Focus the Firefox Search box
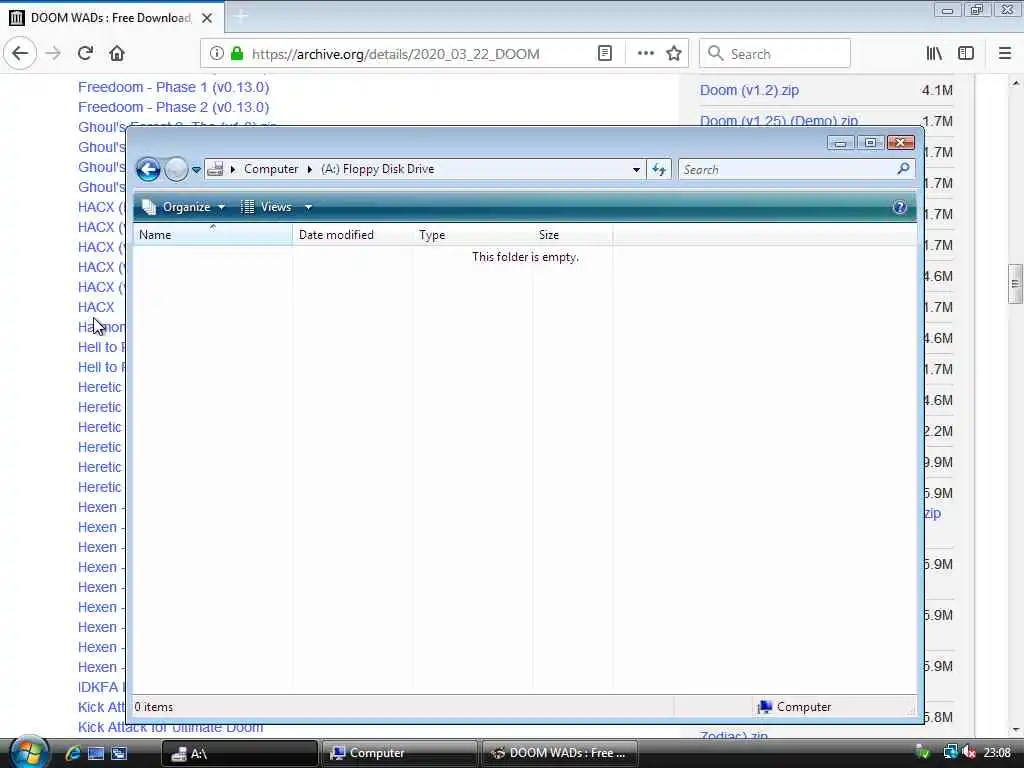 [x=775, y=54]
